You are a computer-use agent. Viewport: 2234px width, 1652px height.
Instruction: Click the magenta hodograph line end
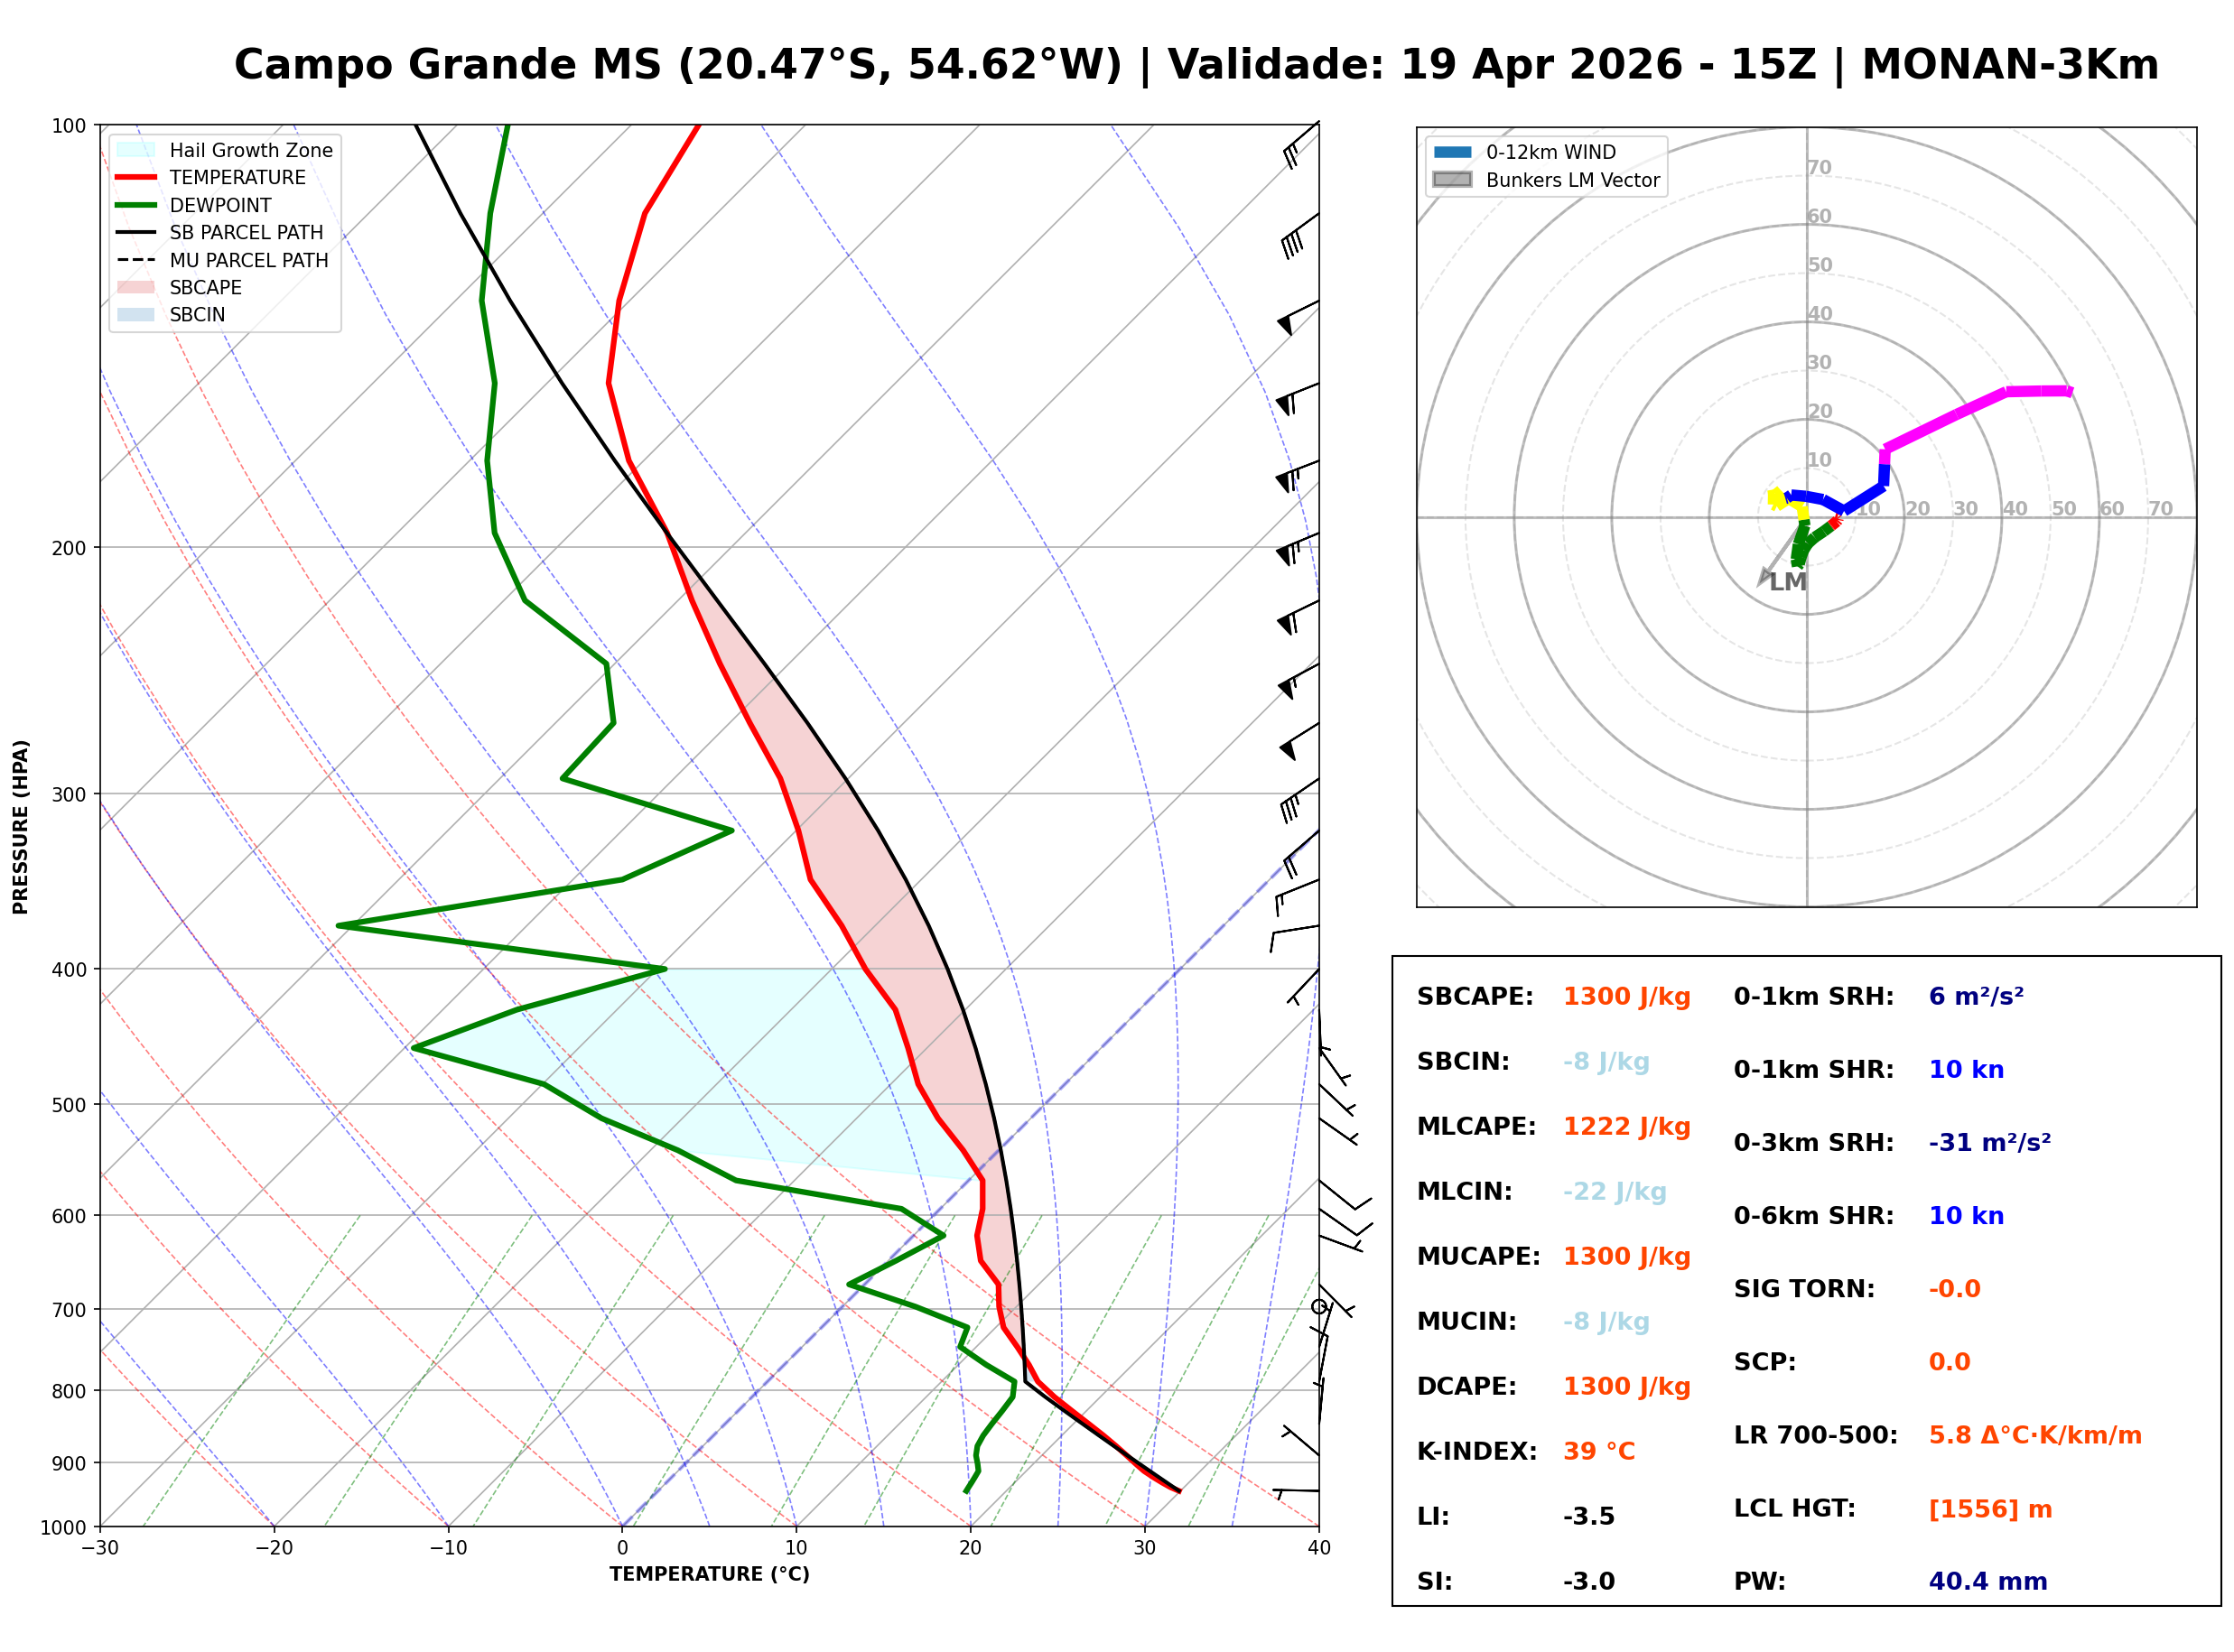tap(2068, 391)
